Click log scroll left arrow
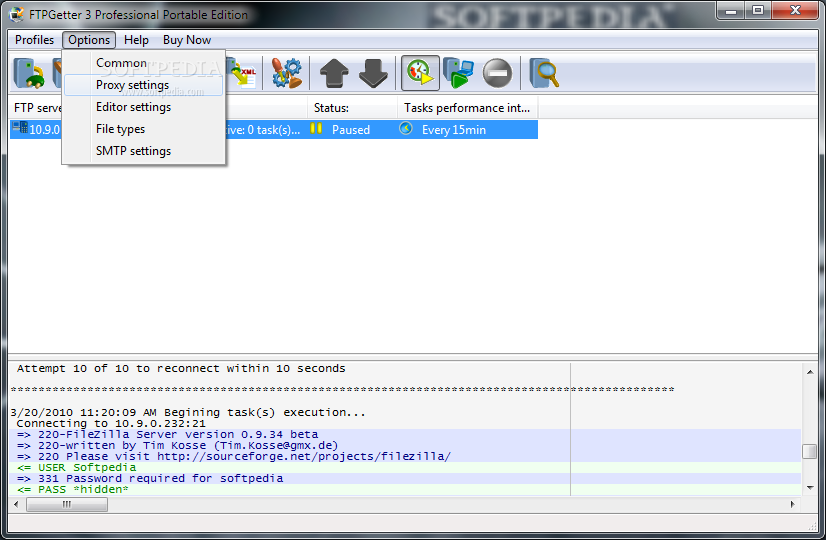The width and height of the screenshot is (826, 540). click(16, 505)
